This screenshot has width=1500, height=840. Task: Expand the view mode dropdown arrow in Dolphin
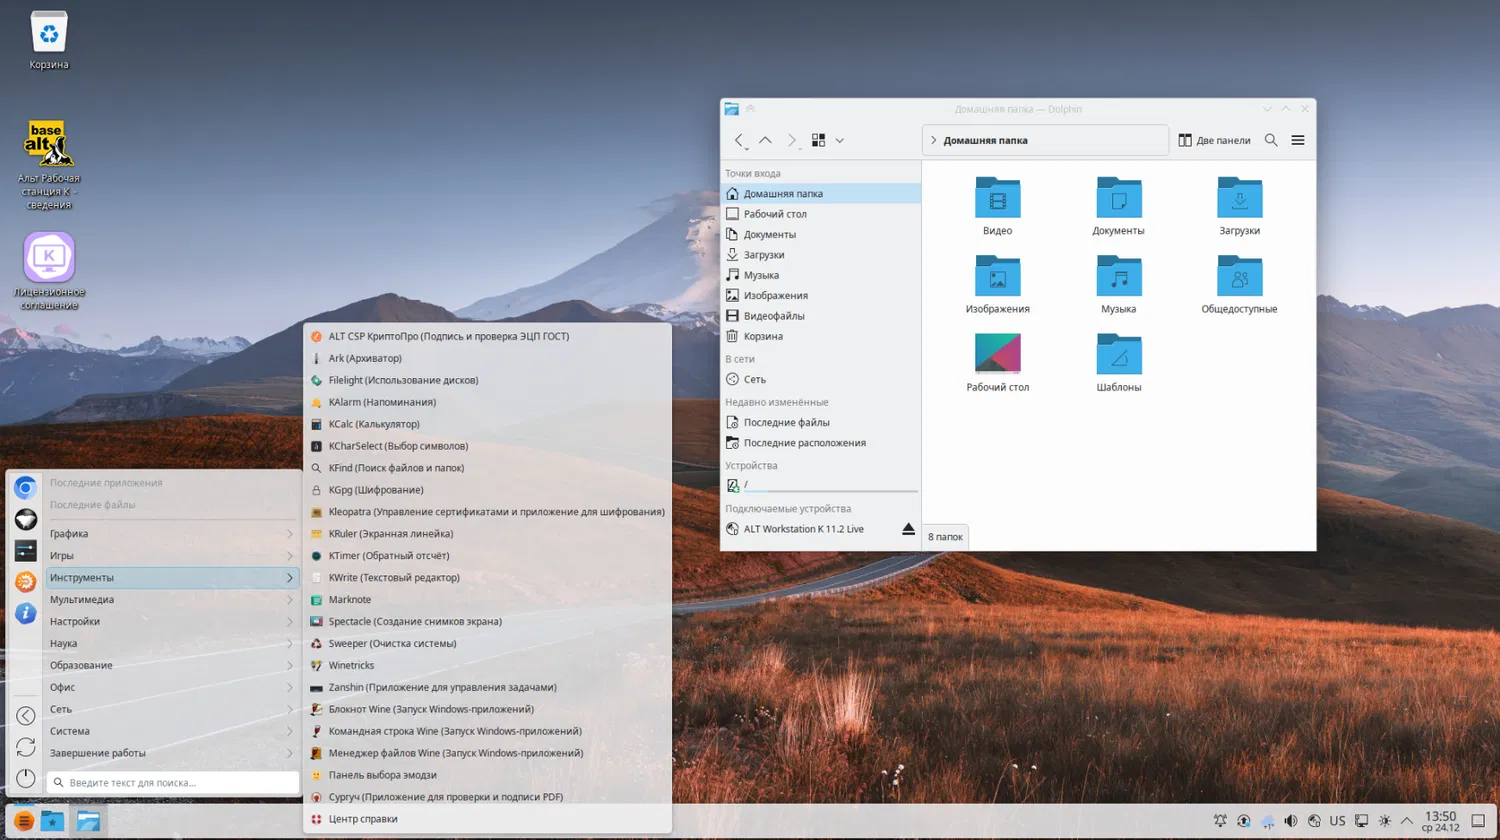(x=840, y=141)
